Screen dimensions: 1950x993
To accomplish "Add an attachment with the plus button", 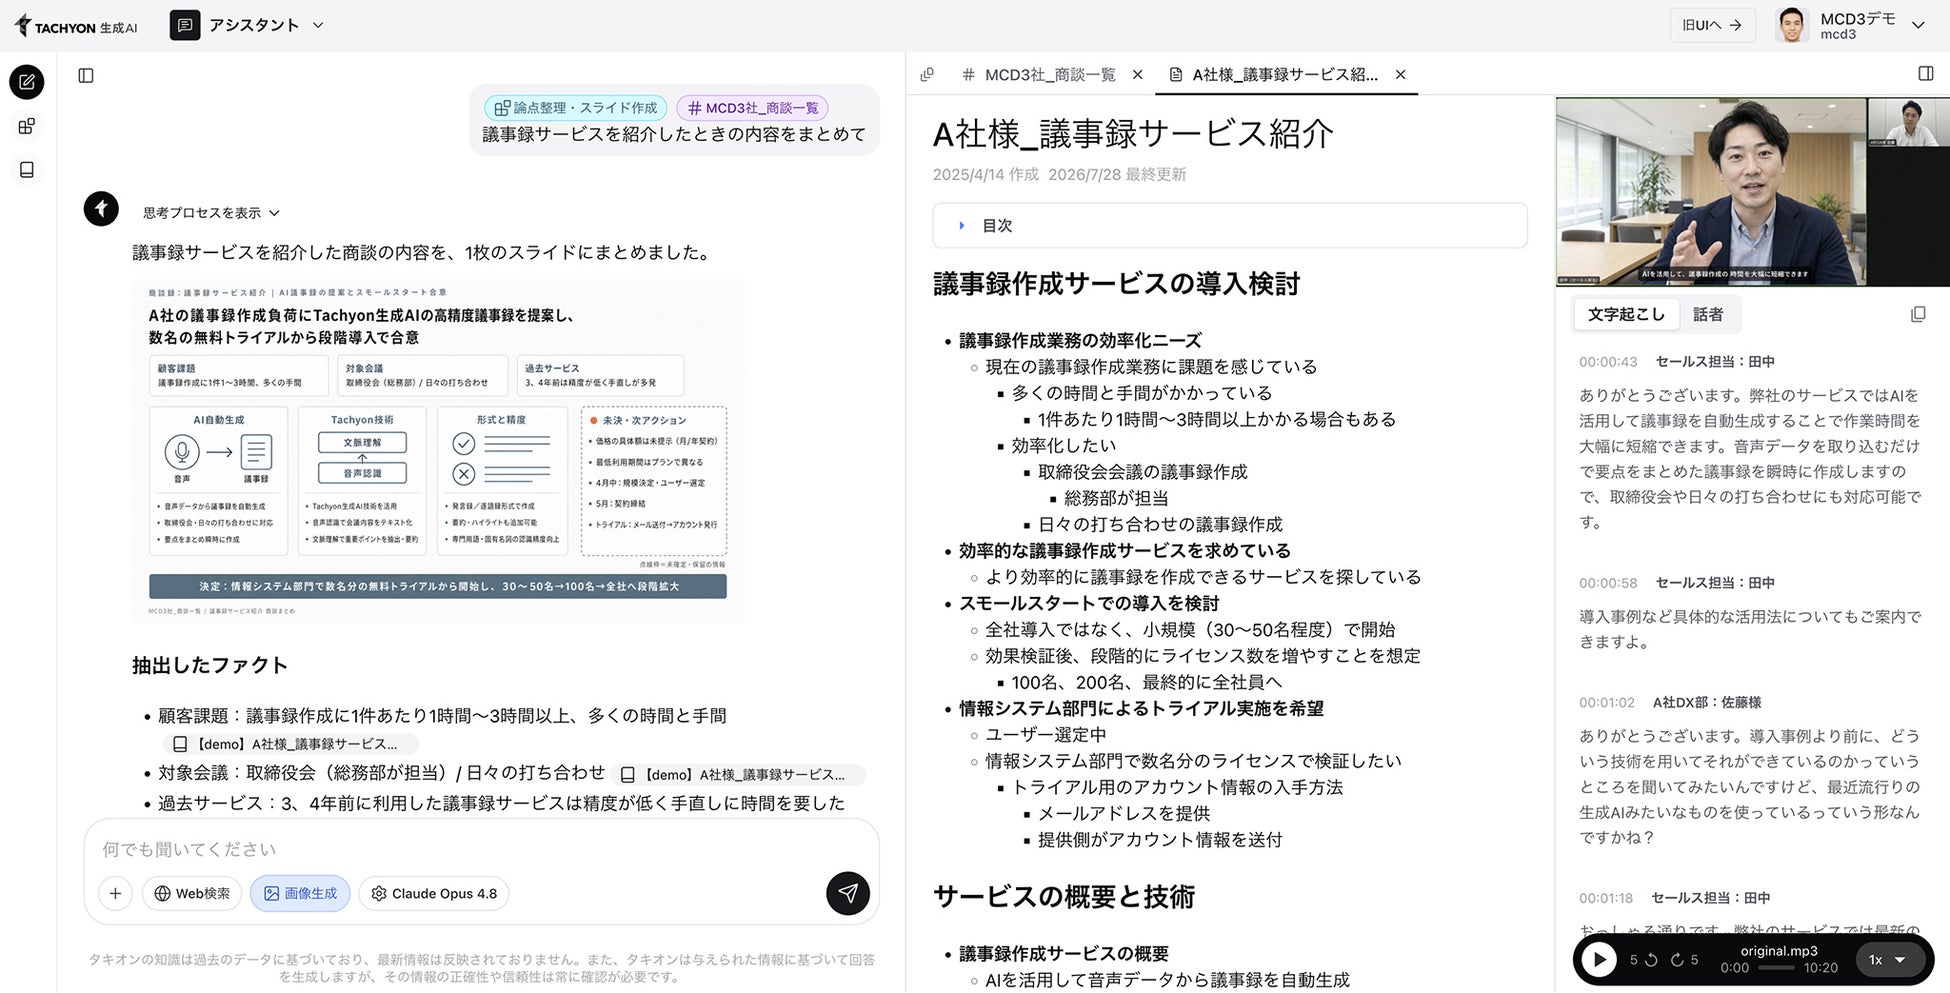I will point(115,893).
